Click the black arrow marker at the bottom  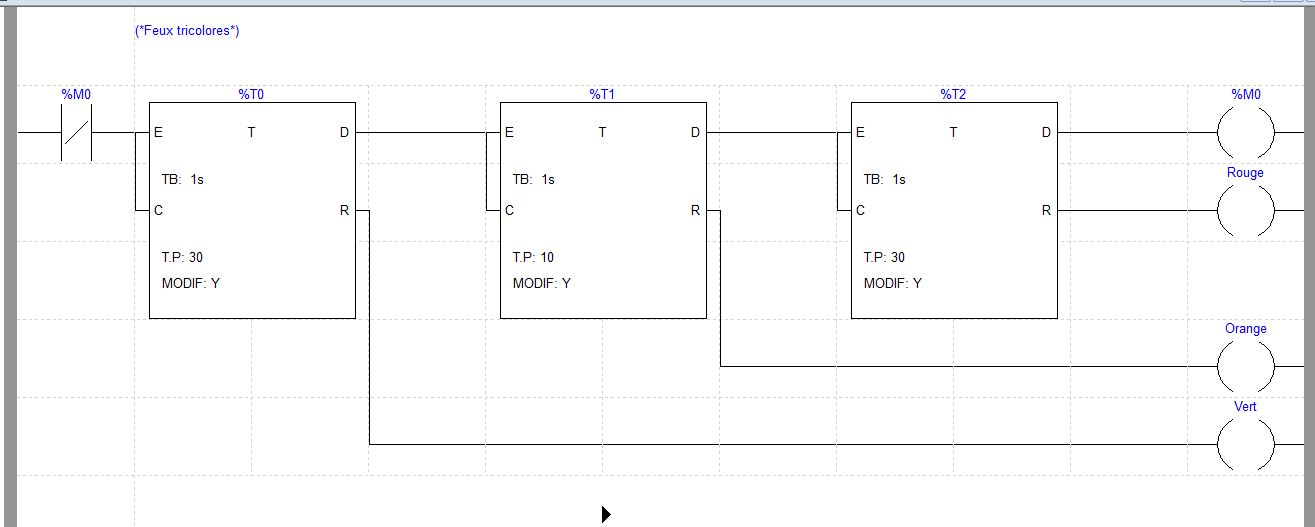click(605, 514)
